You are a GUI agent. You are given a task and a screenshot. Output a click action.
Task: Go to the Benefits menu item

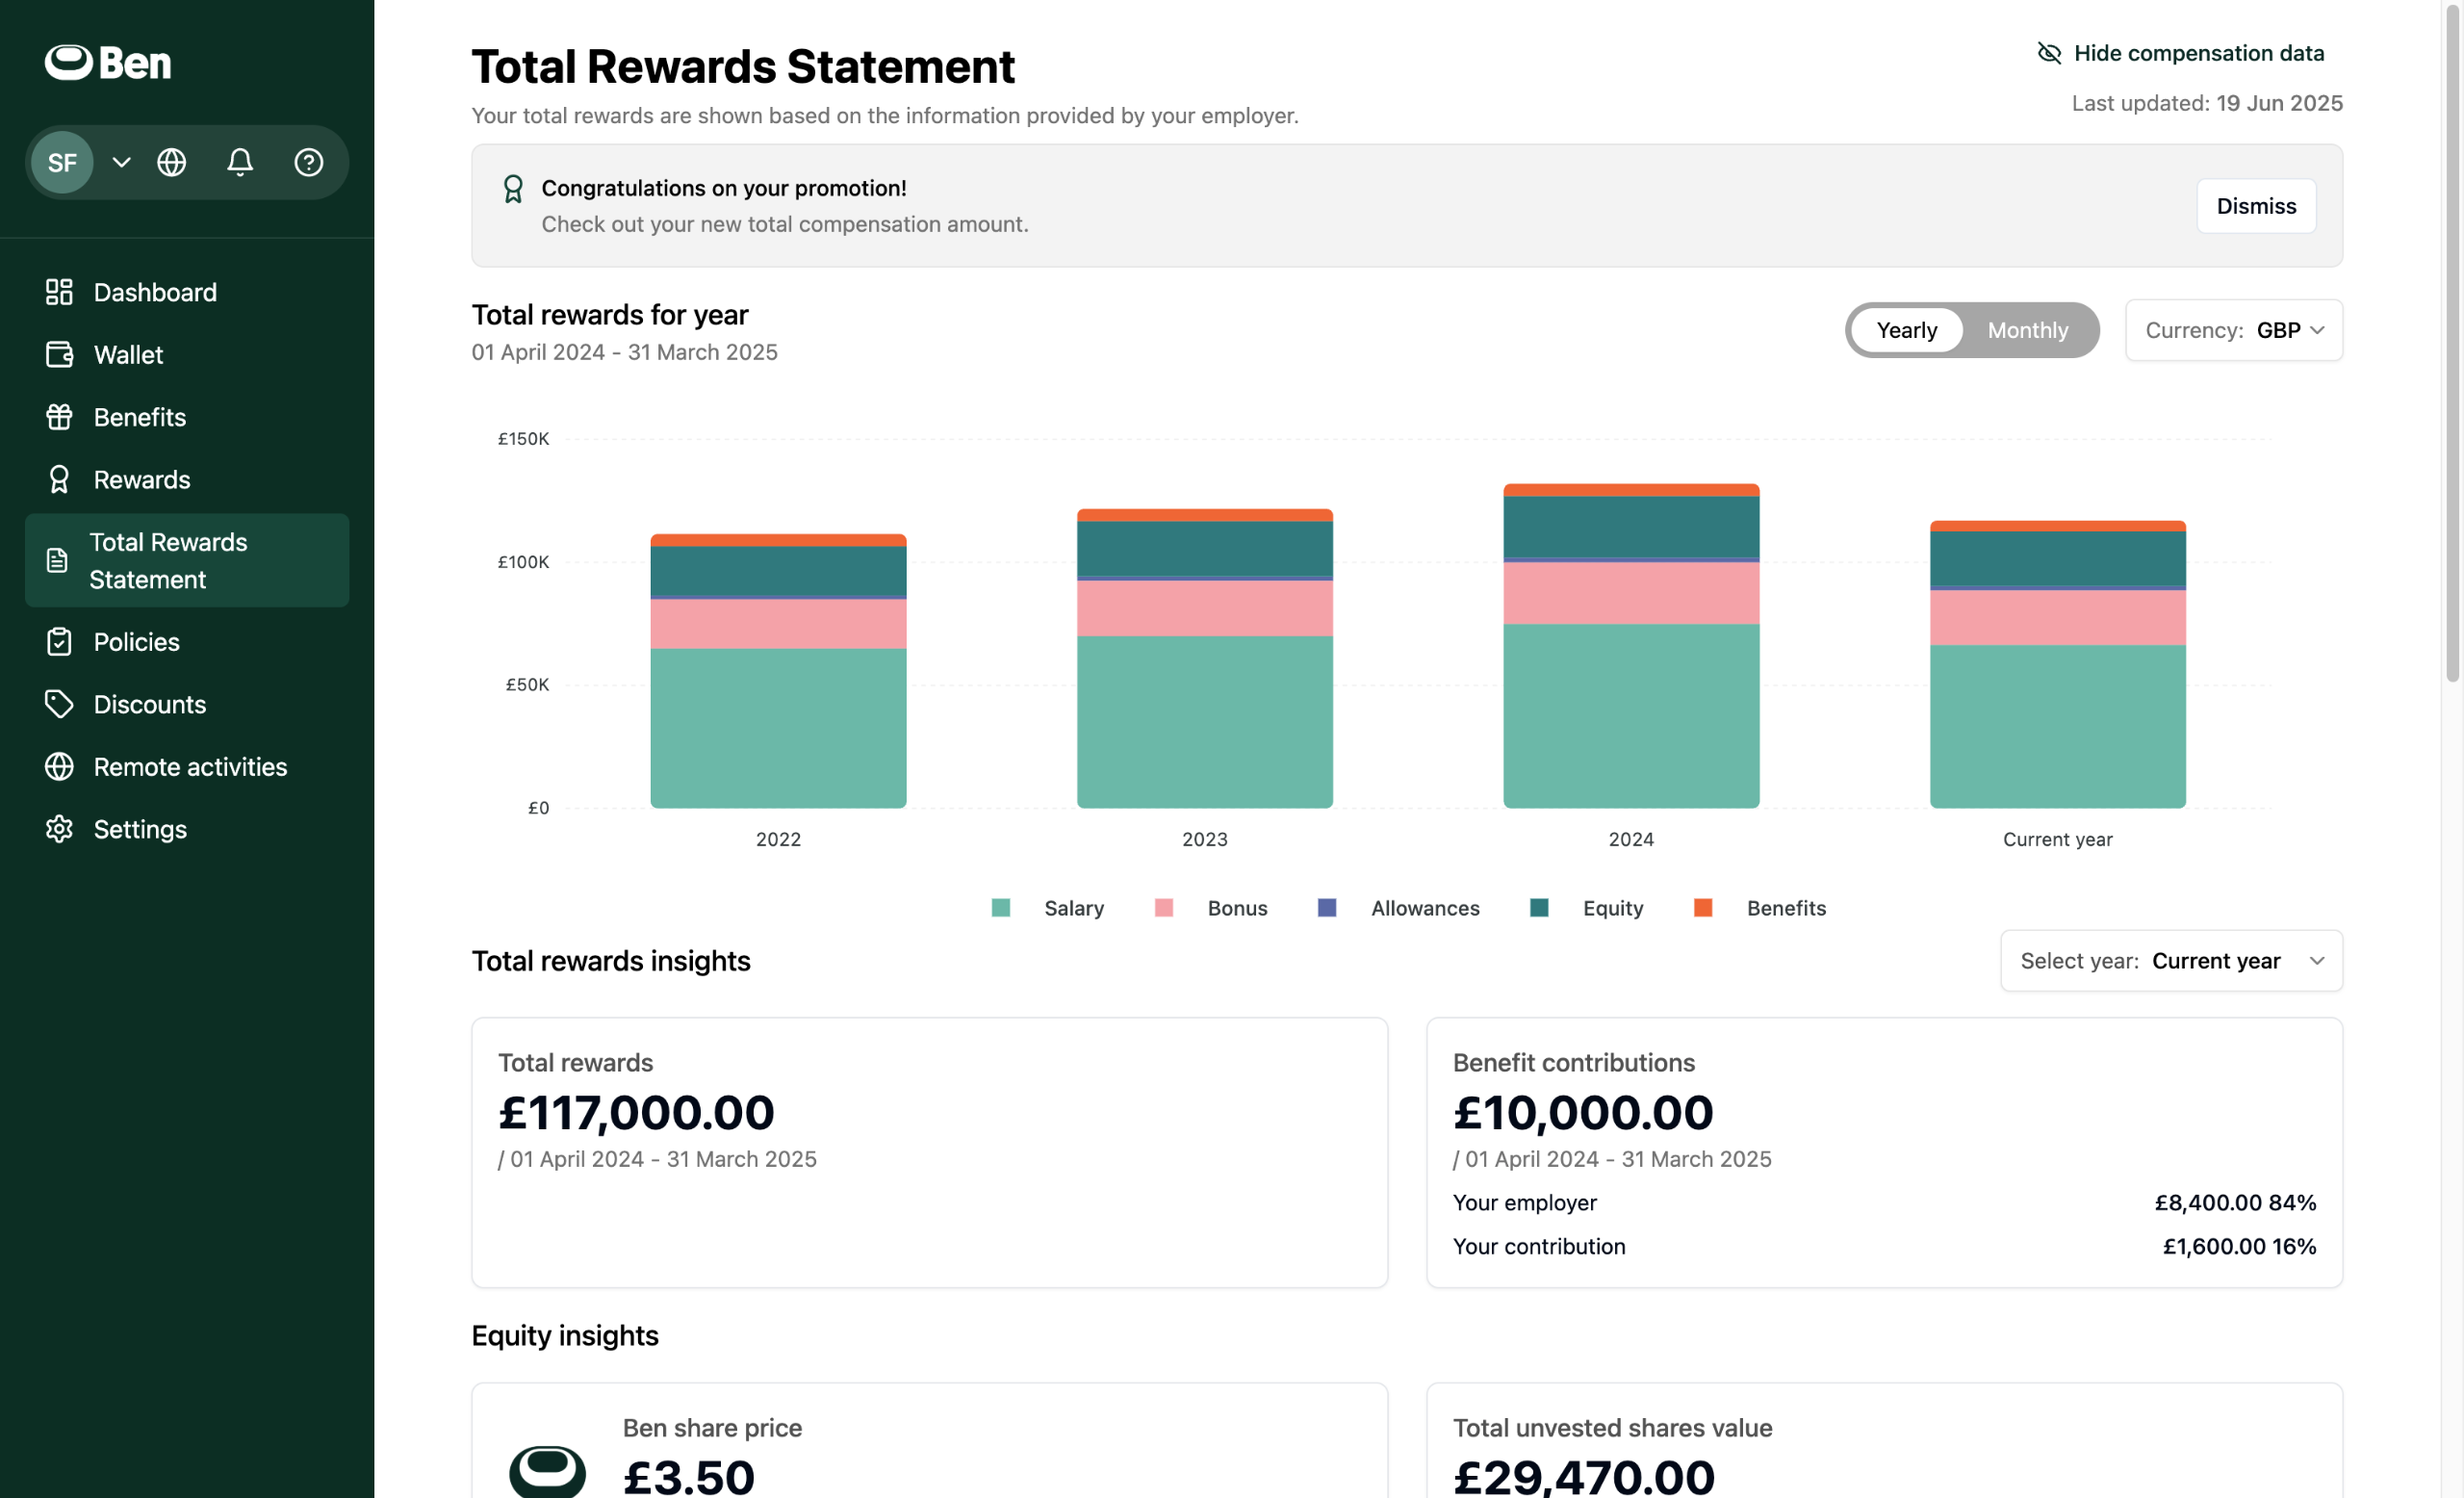coord(139,417)
